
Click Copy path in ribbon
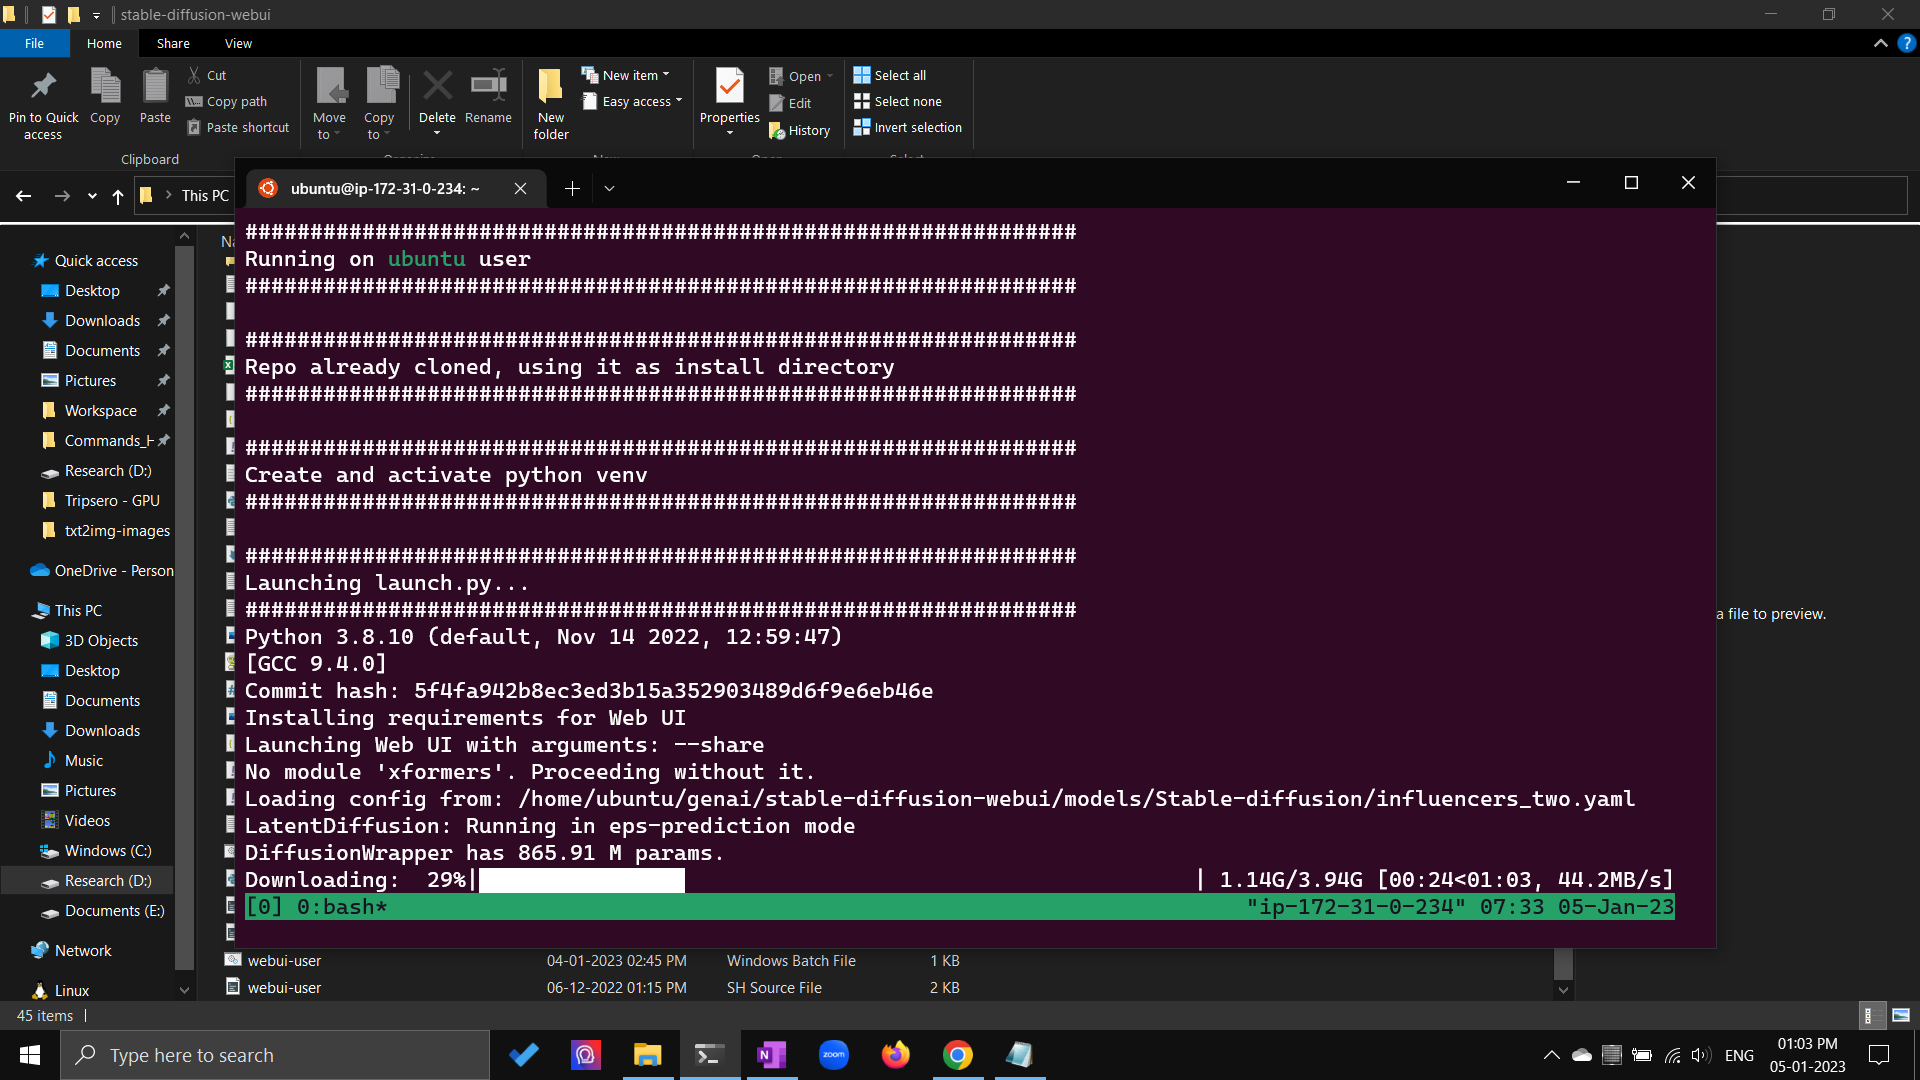click(227, 101)
